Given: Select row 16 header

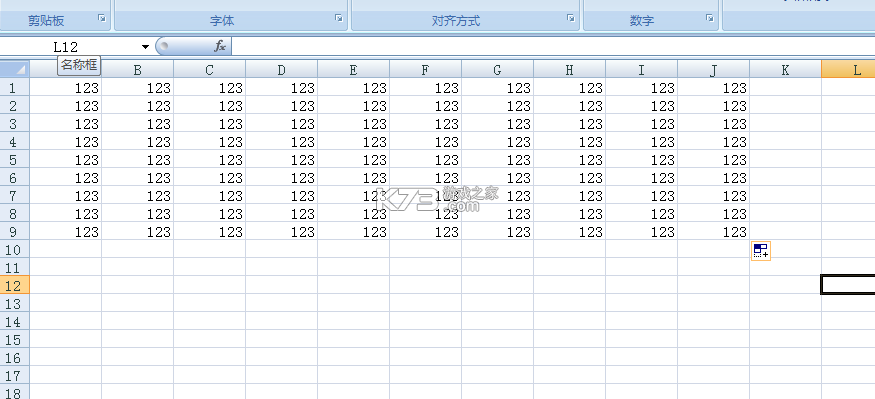Looking at the screenshot, I should pyautogui.click(x=15, y=358).
